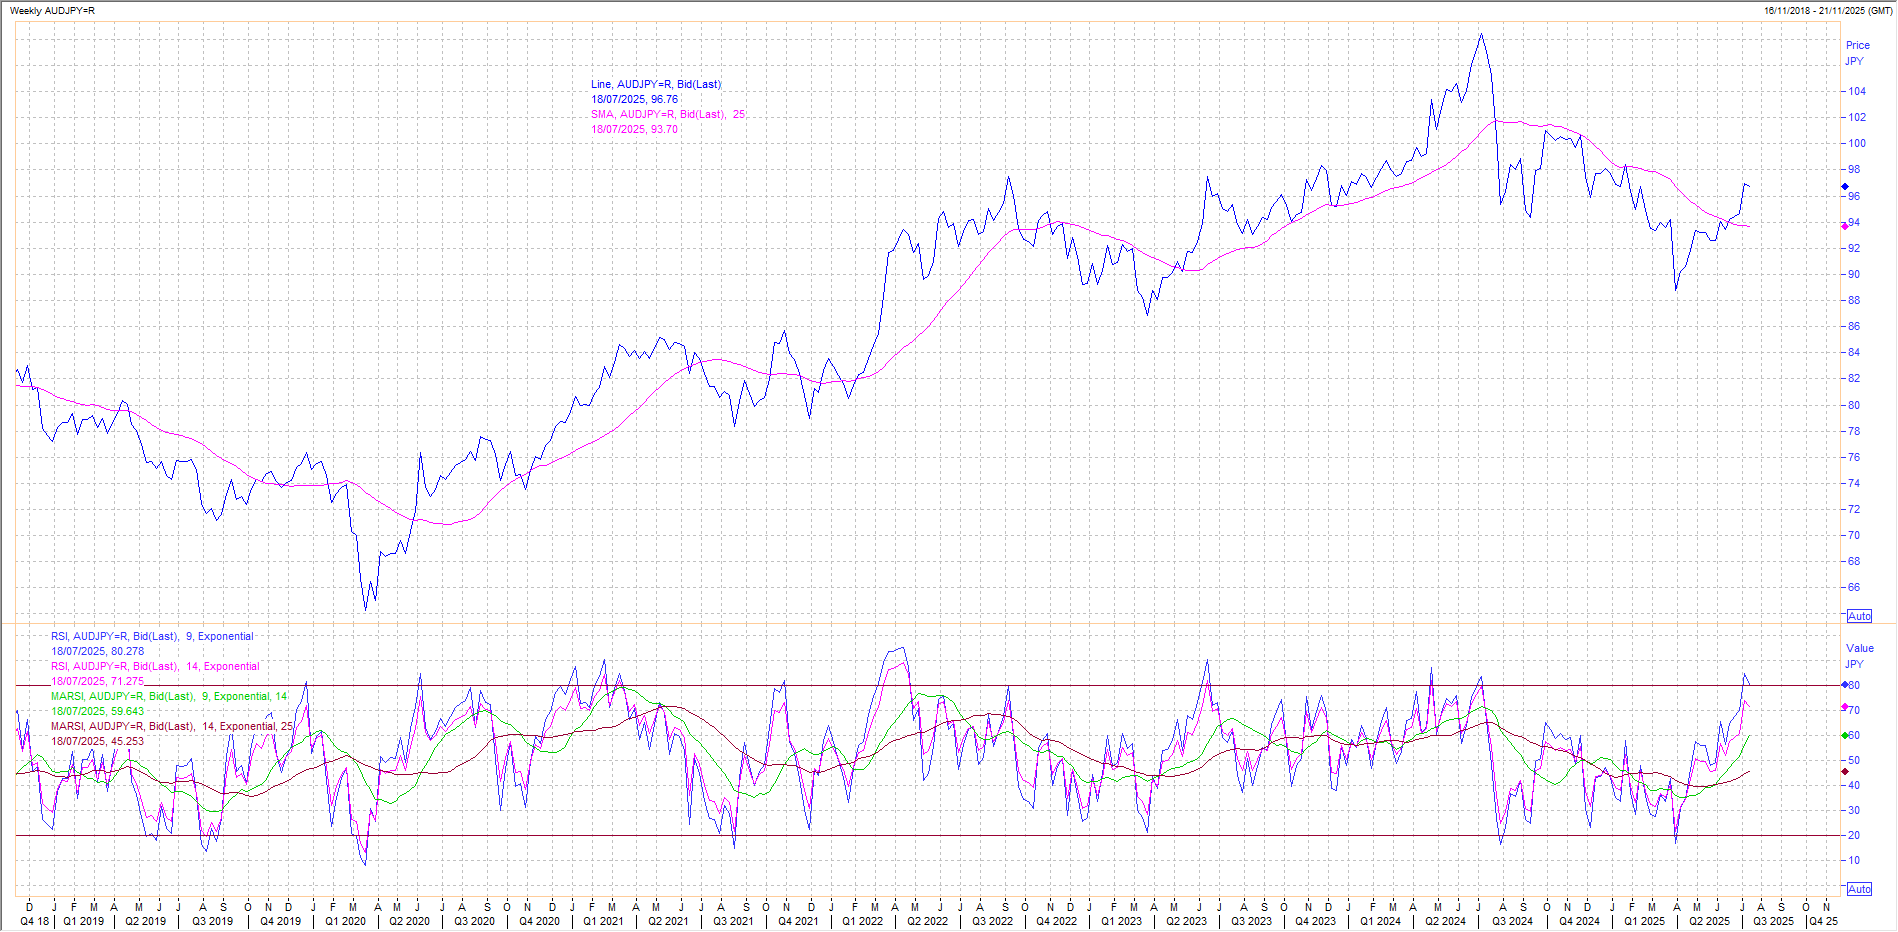Viewport: 1898px width, 932px height.
Task: Click the green MARSI diamond marker
Action: tap(1845, 735)
